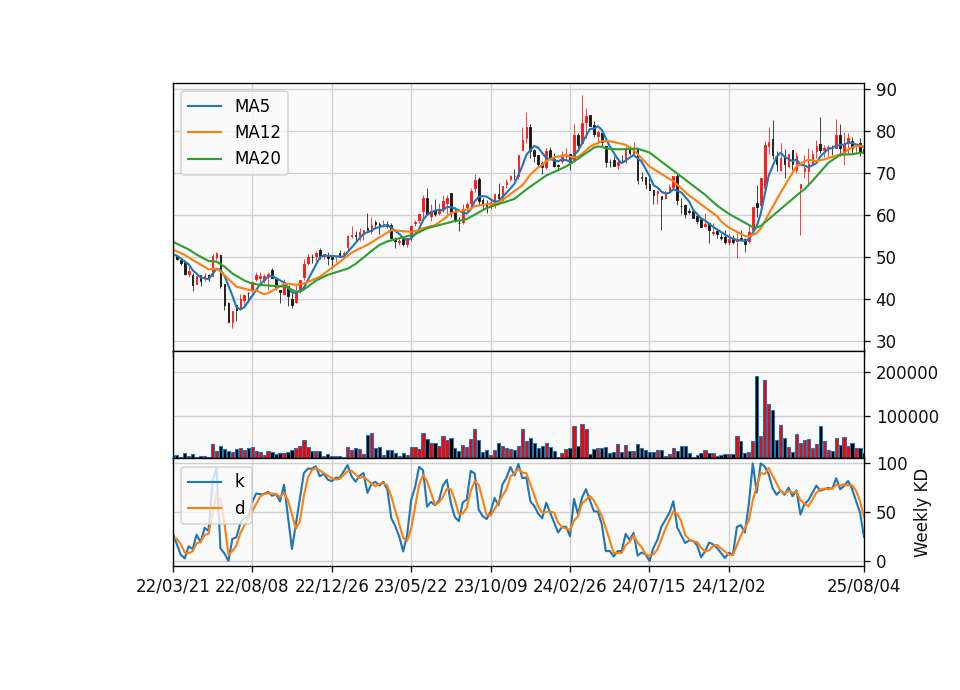Screen dimensions: 960x690
Task: Click the Weekly KD axis title
Action: pyautogui.click(x=921, y=514)
